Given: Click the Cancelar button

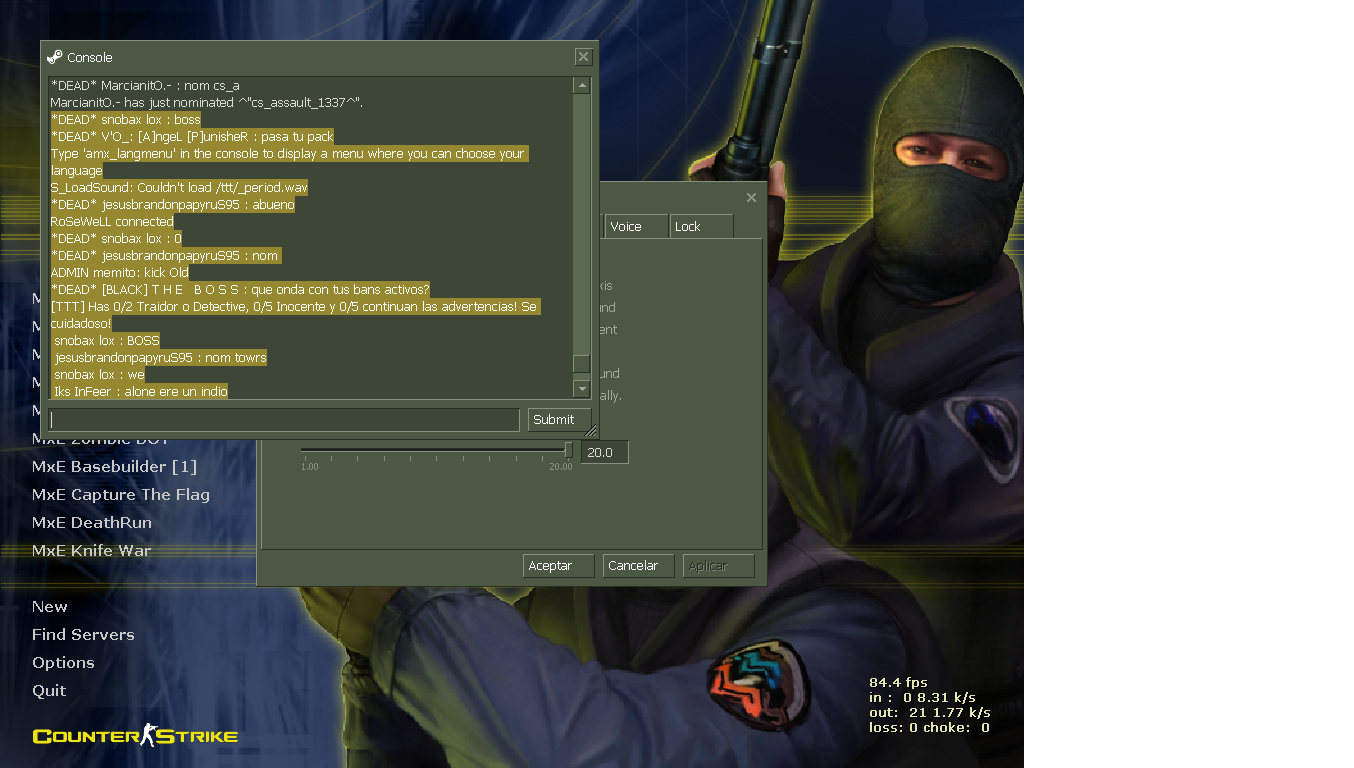Looking at the screenshot, I should tap(638, 566).
